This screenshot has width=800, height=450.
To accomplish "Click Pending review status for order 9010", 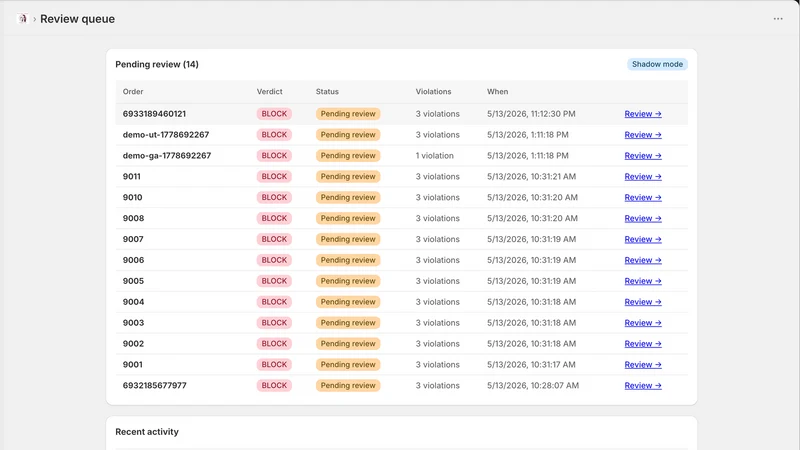I will (348, 197).
